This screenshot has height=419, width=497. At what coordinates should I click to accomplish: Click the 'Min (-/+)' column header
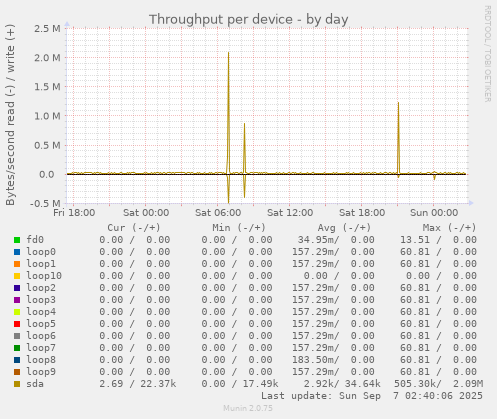pyautogui.click(x=239, y=228)
